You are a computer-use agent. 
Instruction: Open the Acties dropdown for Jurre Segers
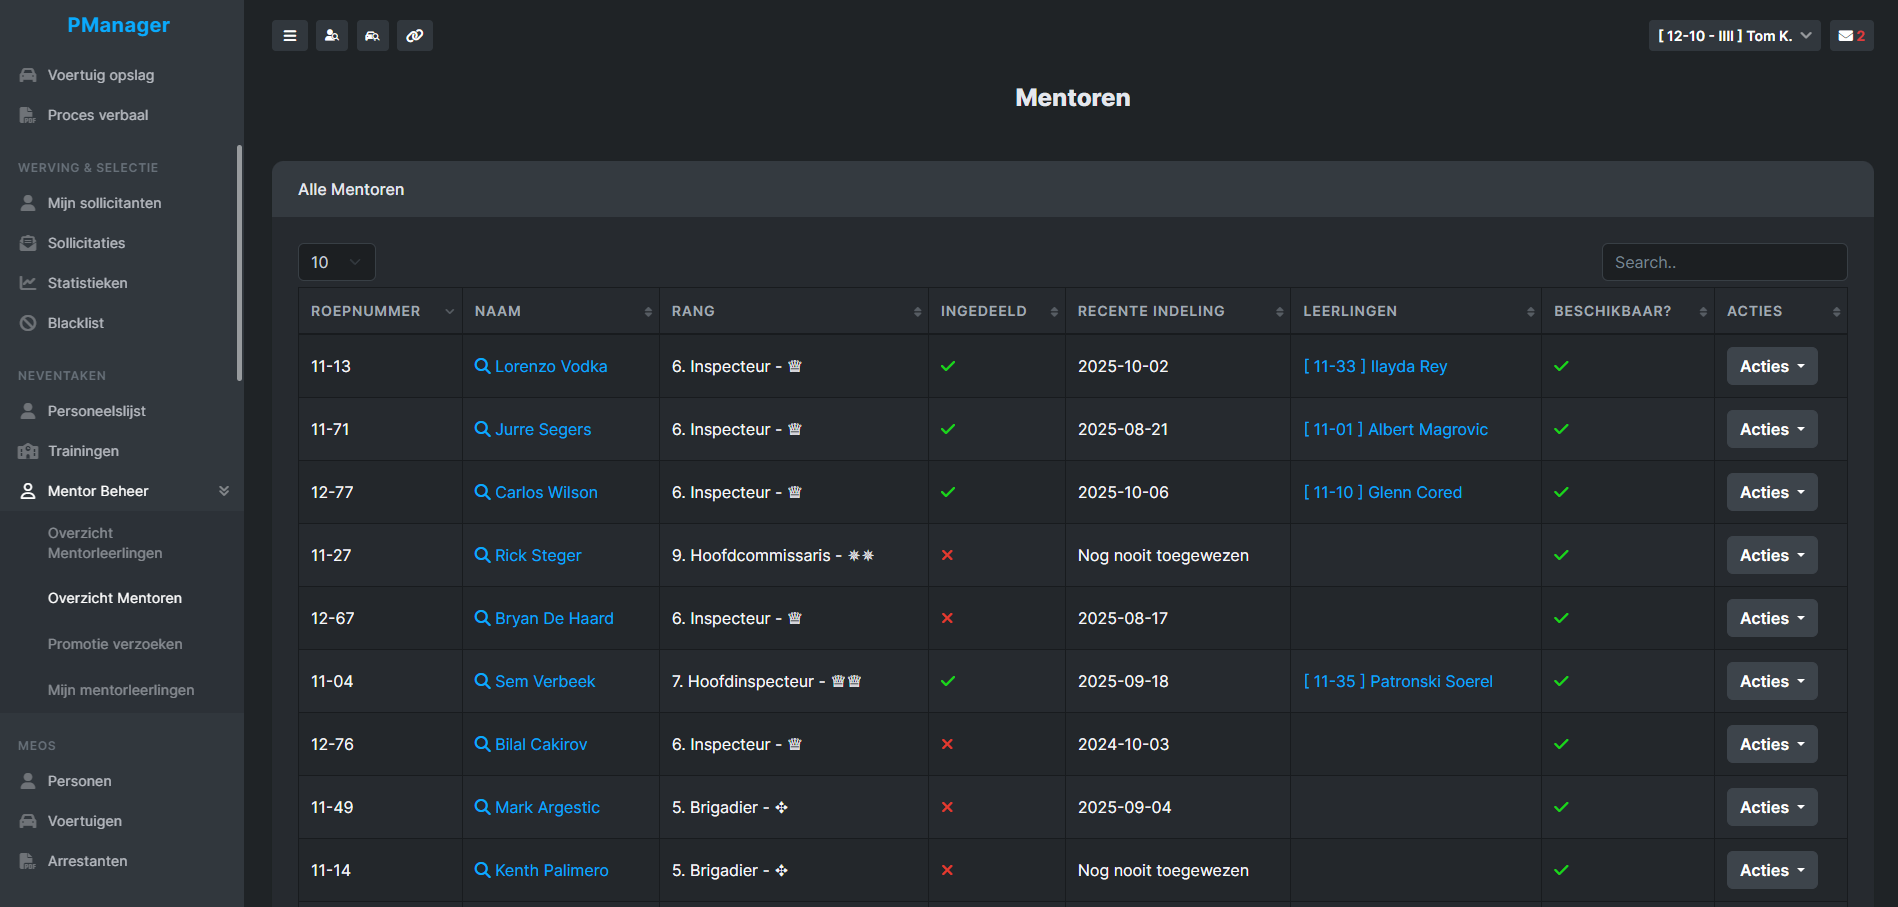point(1770,428)
